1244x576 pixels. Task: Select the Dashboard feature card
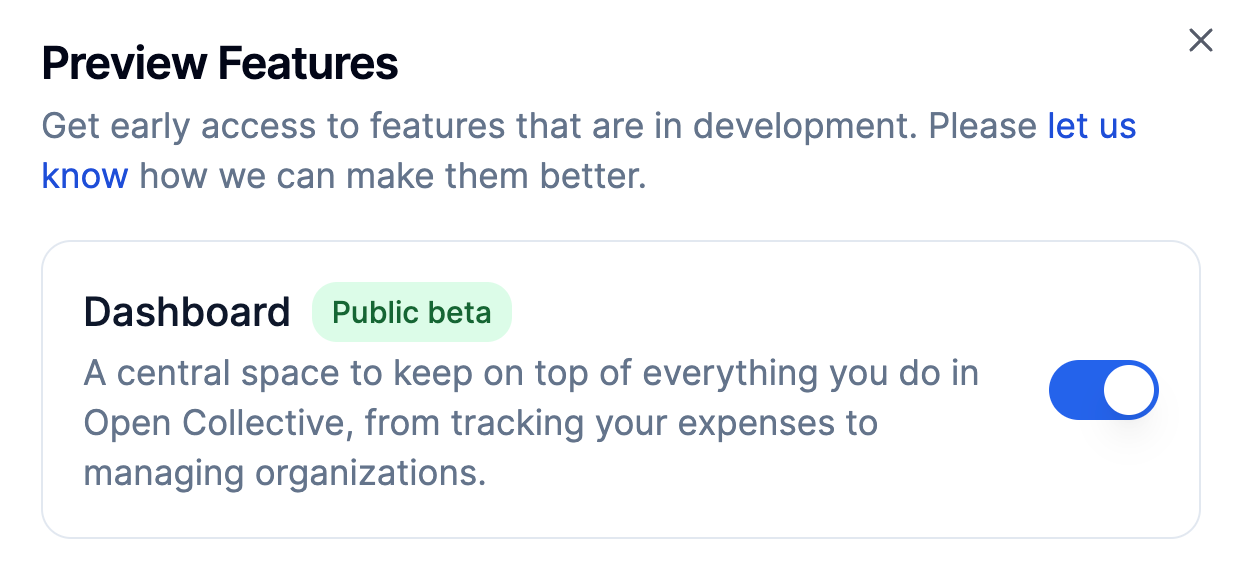click(x=620, y=390)
